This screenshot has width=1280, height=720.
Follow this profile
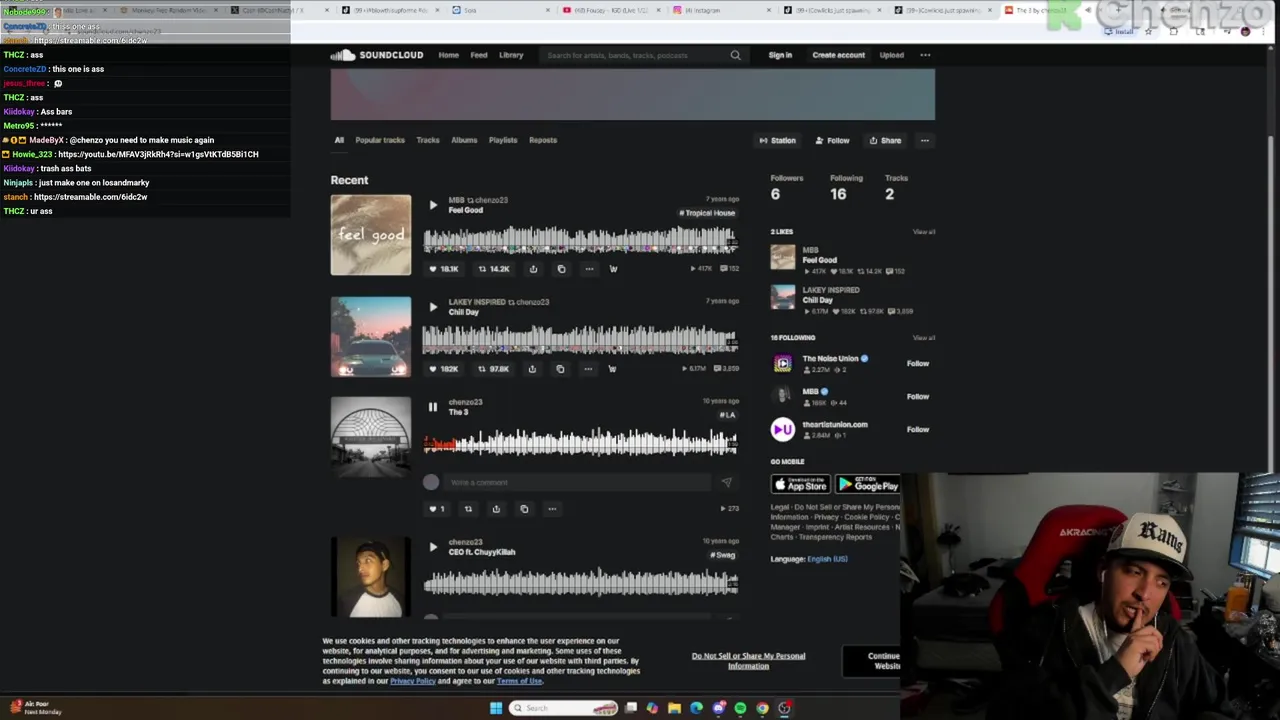(832, 141)
